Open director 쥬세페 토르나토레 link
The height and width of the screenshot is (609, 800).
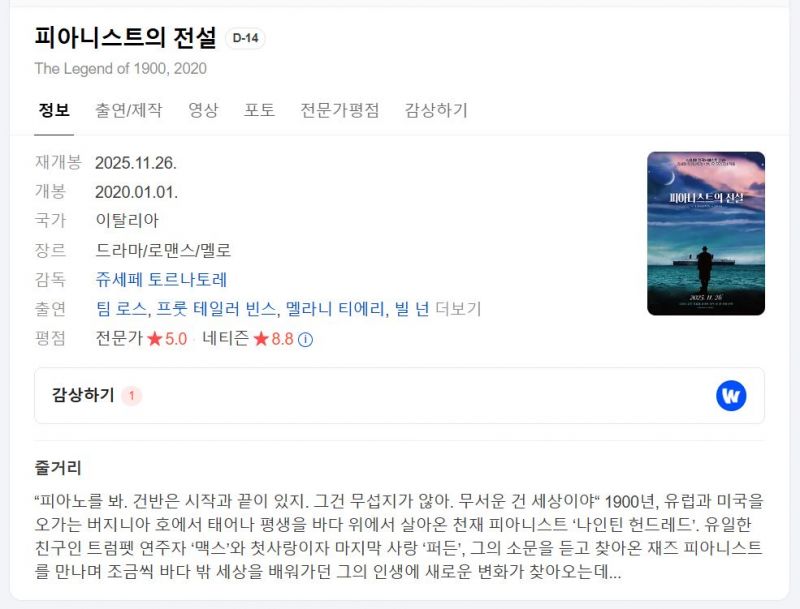point(161,280)
